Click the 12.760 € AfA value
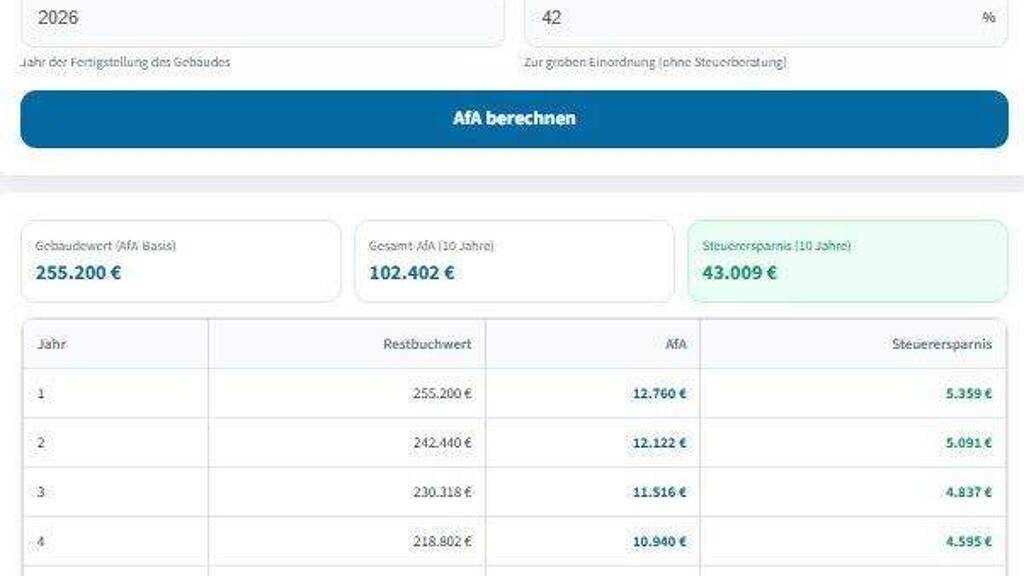 click(x=659, y=394)
